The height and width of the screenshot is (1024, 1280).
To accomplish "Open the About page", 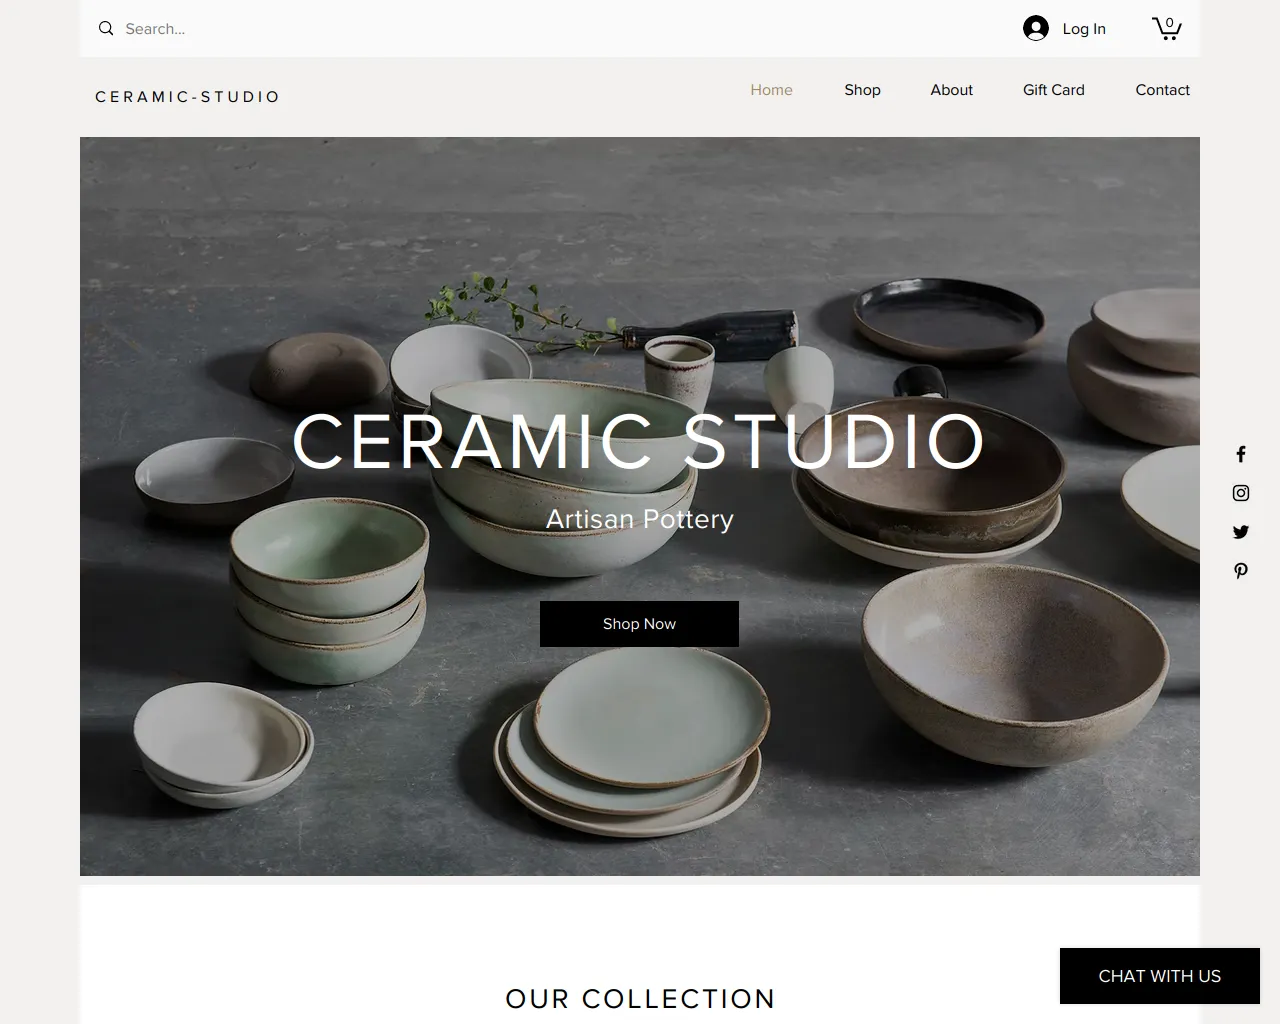I will tap(951, 90).
